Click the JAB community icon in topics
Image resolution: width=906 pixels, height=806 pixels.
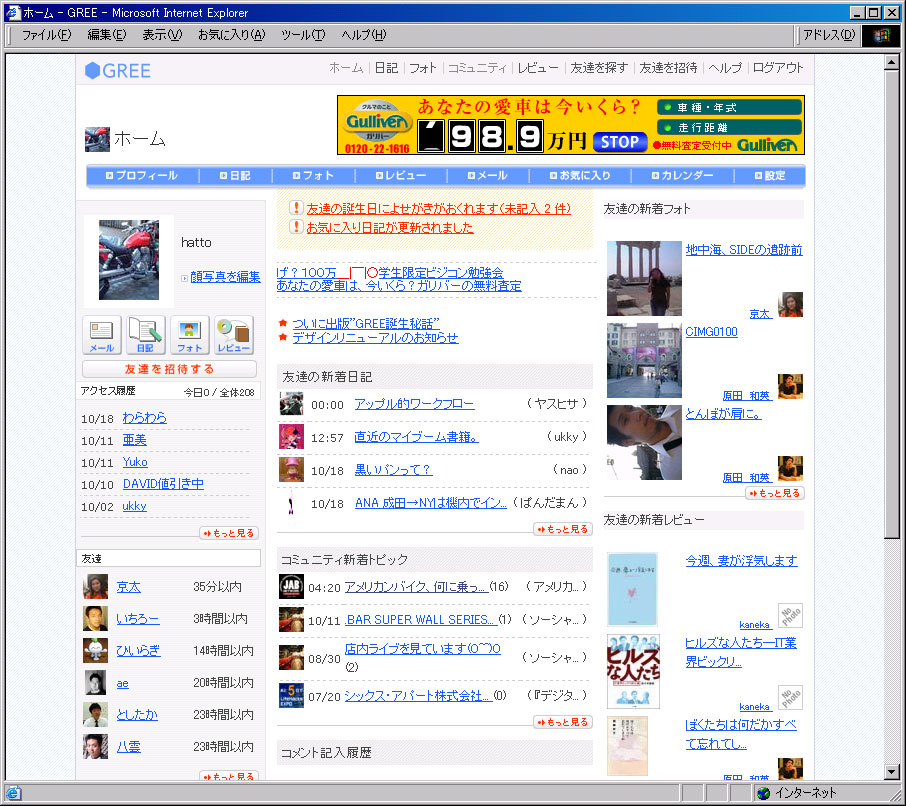(291, 587)
